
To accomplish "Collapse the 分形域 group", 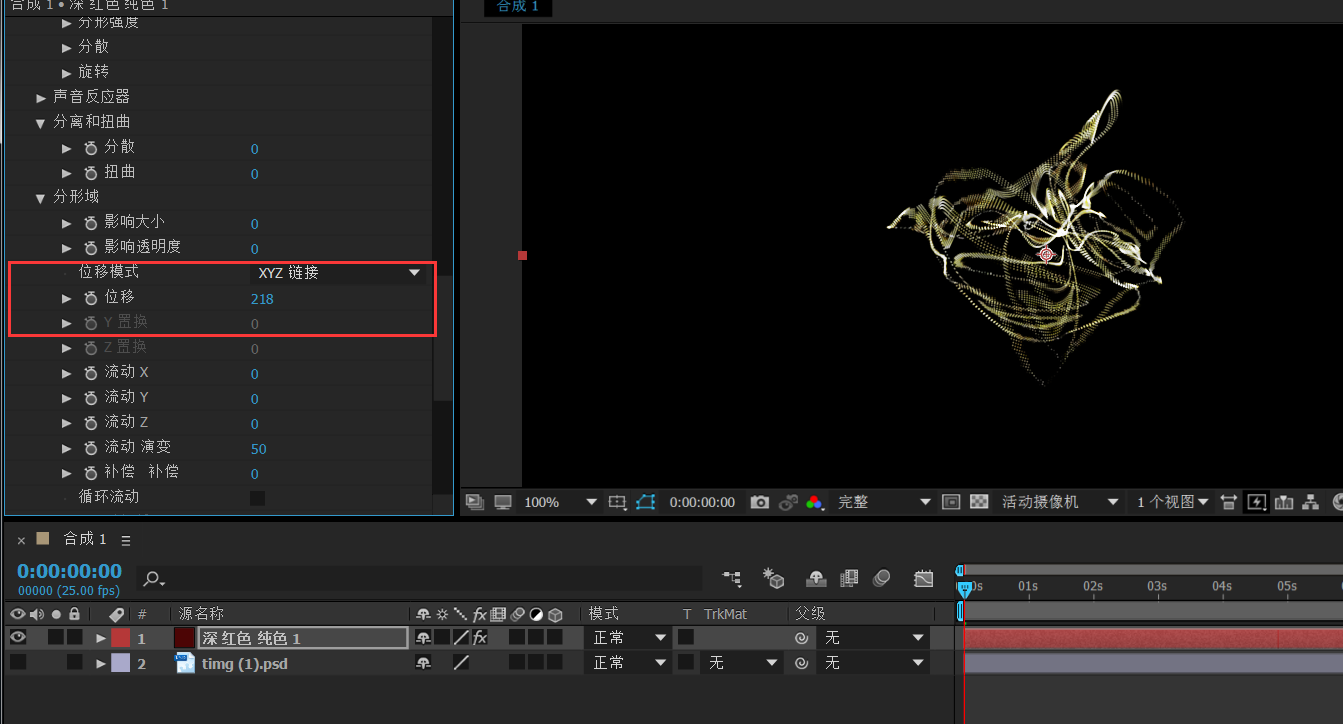I will pyautogui.click(x=41, y=198).
